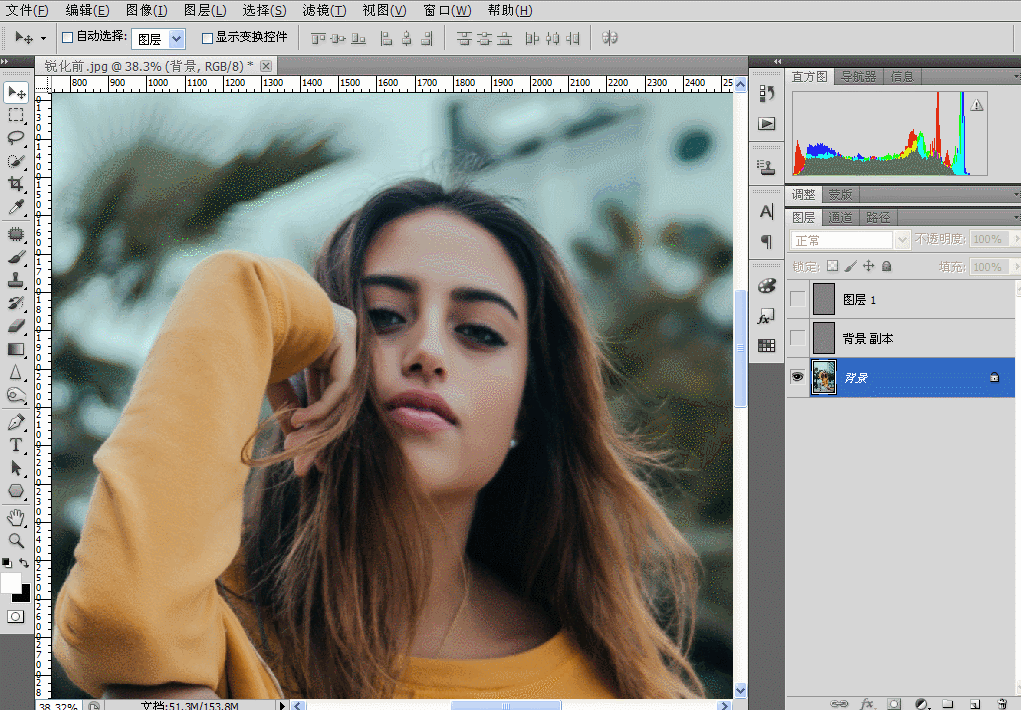Click the foreground color swatch

tap(10, 583)
